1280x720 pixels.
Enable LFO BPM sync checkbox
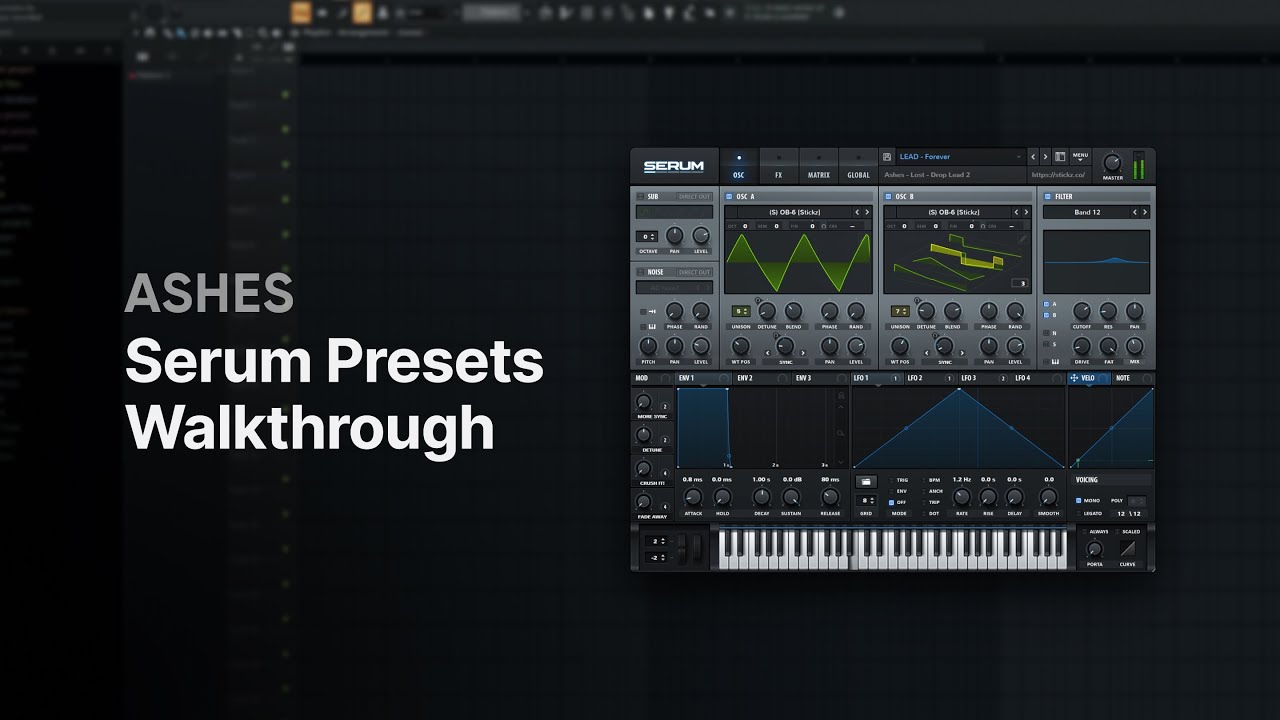[923, 480]
